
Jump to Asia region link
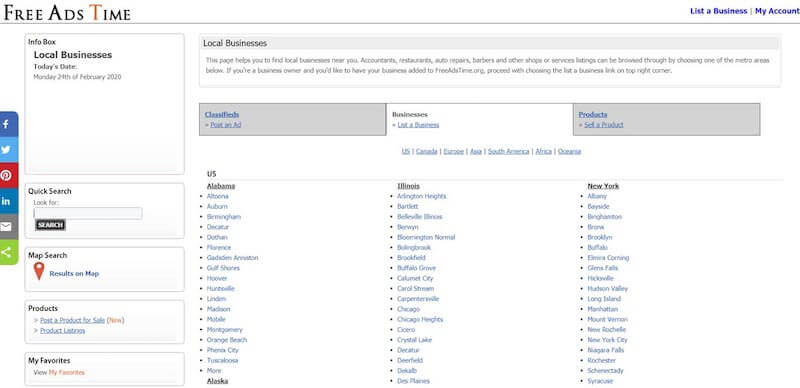coord(476,151)
